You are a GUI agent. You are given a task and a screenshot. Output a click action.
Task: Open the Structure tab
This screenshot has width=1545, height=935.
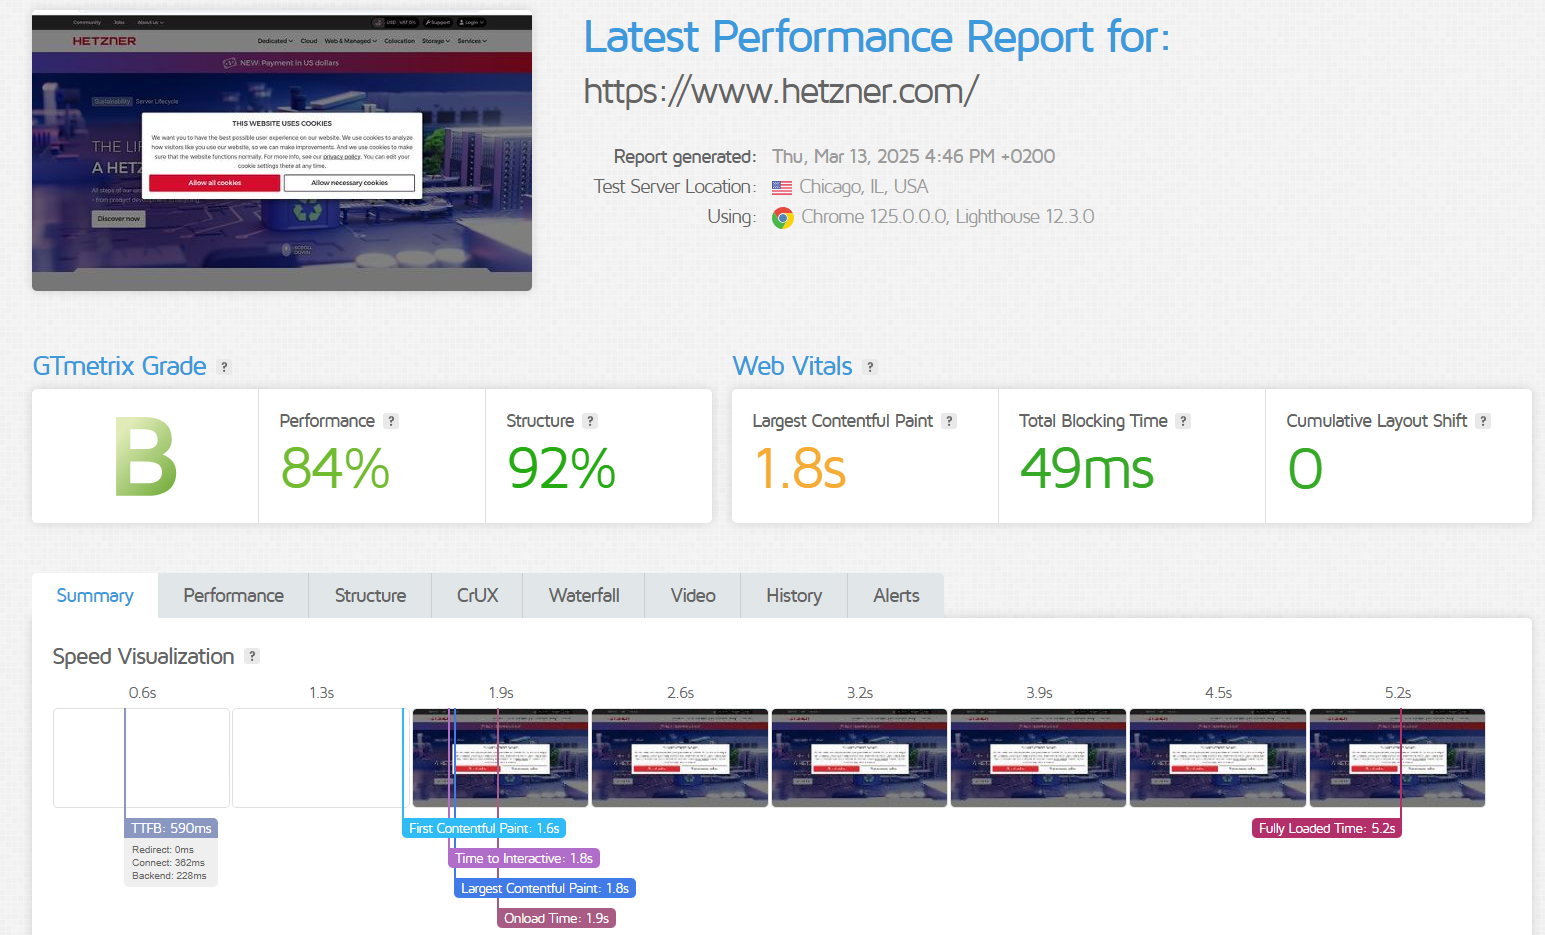370,596
